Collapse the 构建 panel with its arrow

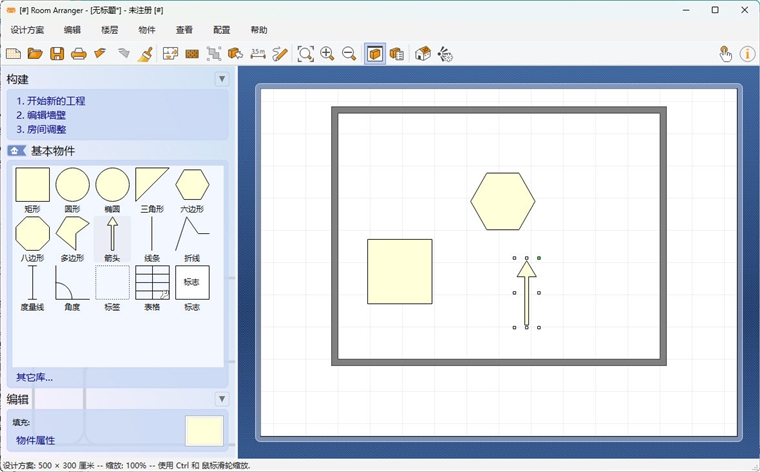coord(222,79)
